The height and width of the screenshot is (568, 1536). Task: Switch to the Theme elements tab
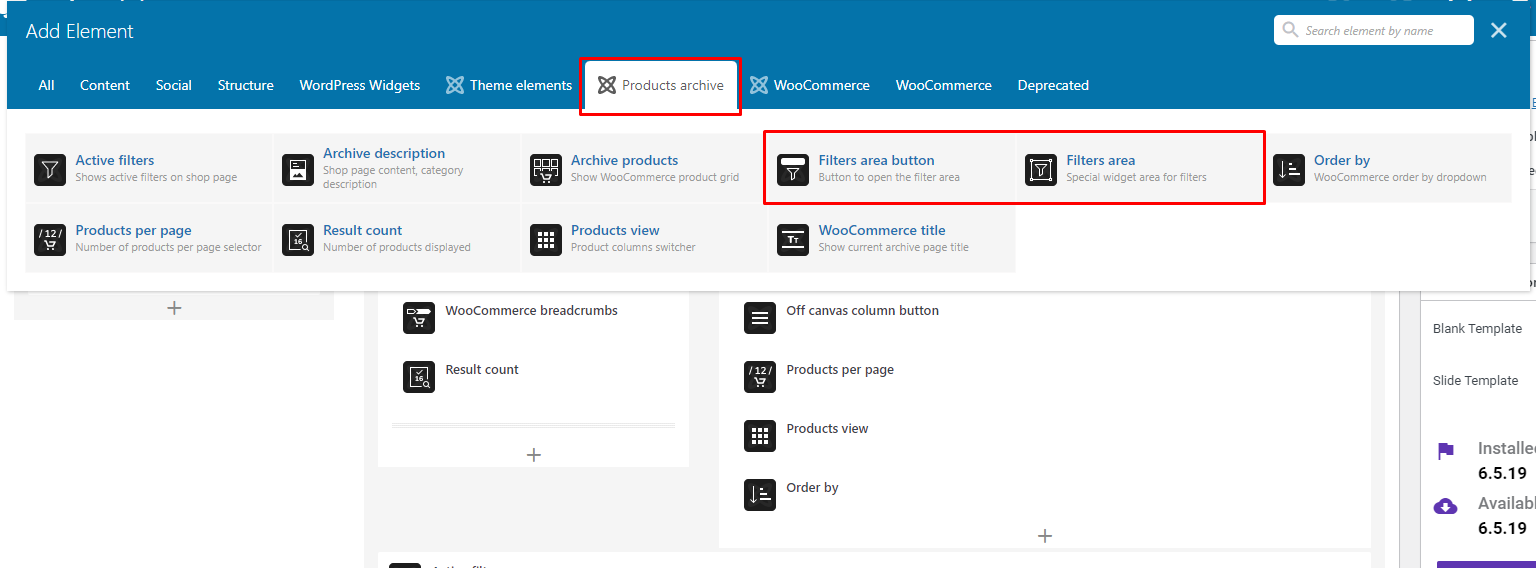point(509,85)
